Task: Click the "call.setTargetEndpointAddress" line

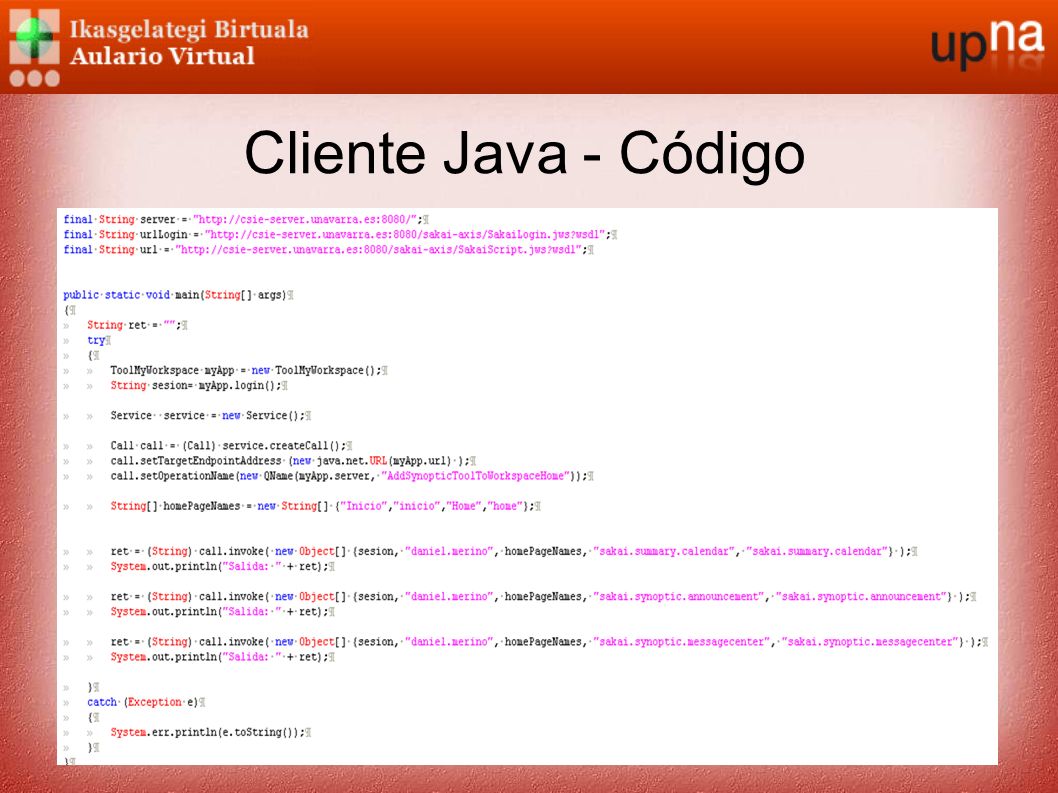Action: coord(293,461)
